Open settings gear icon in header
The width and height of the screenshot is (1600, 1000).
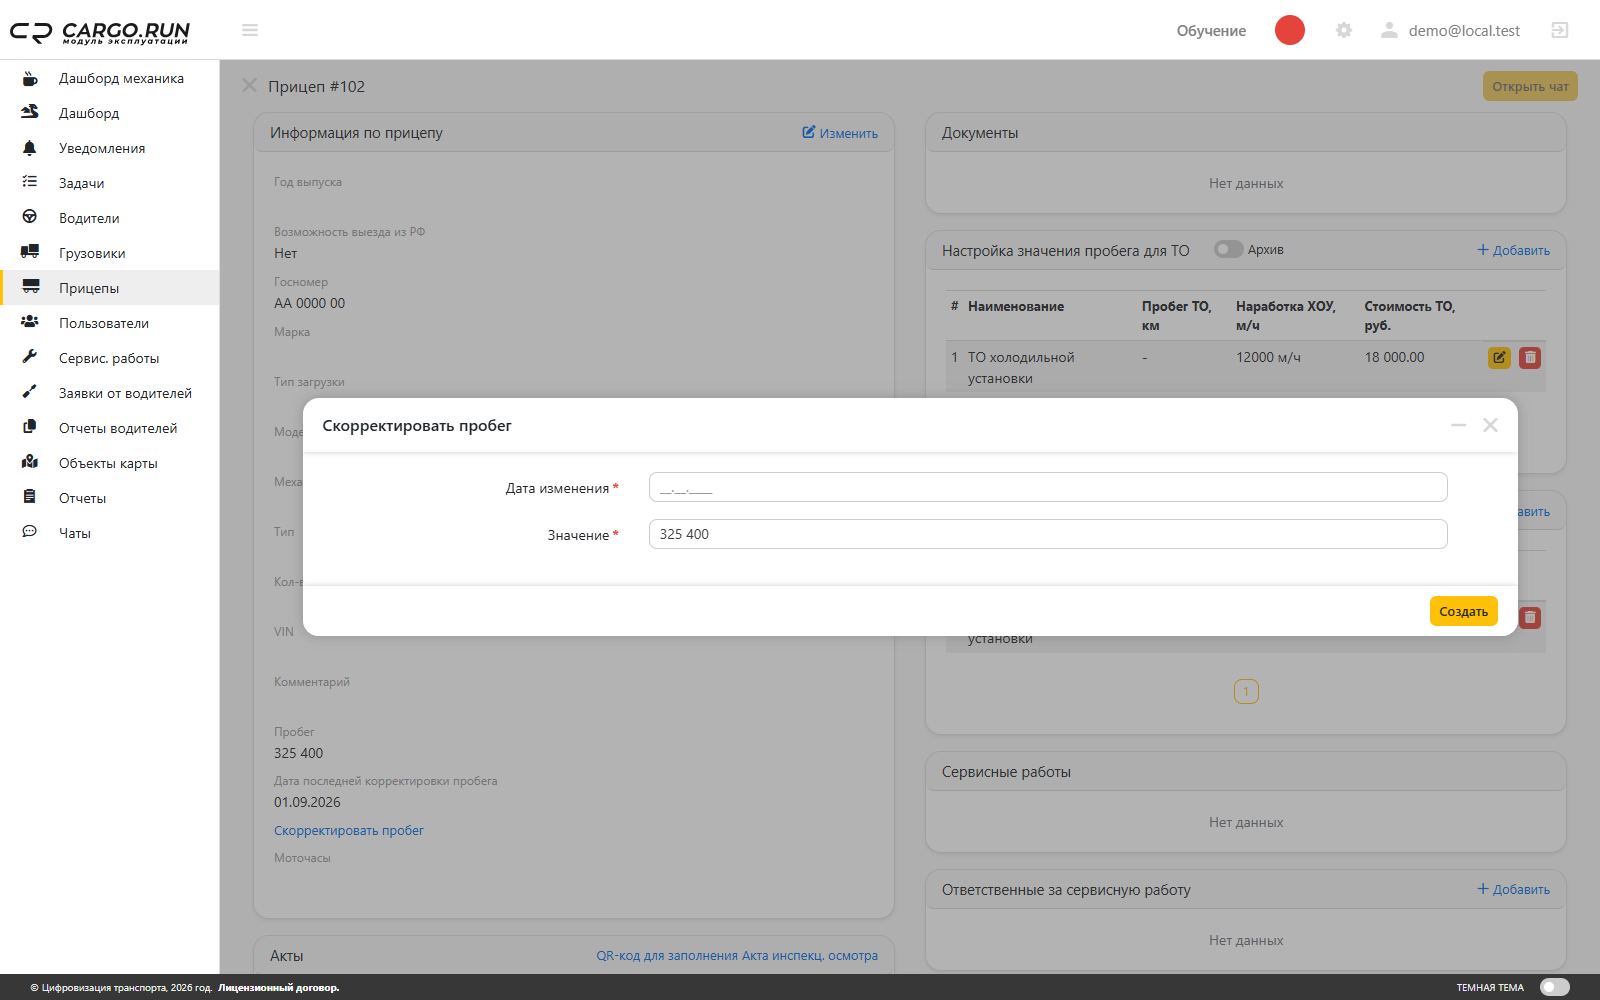(1344, 30)
